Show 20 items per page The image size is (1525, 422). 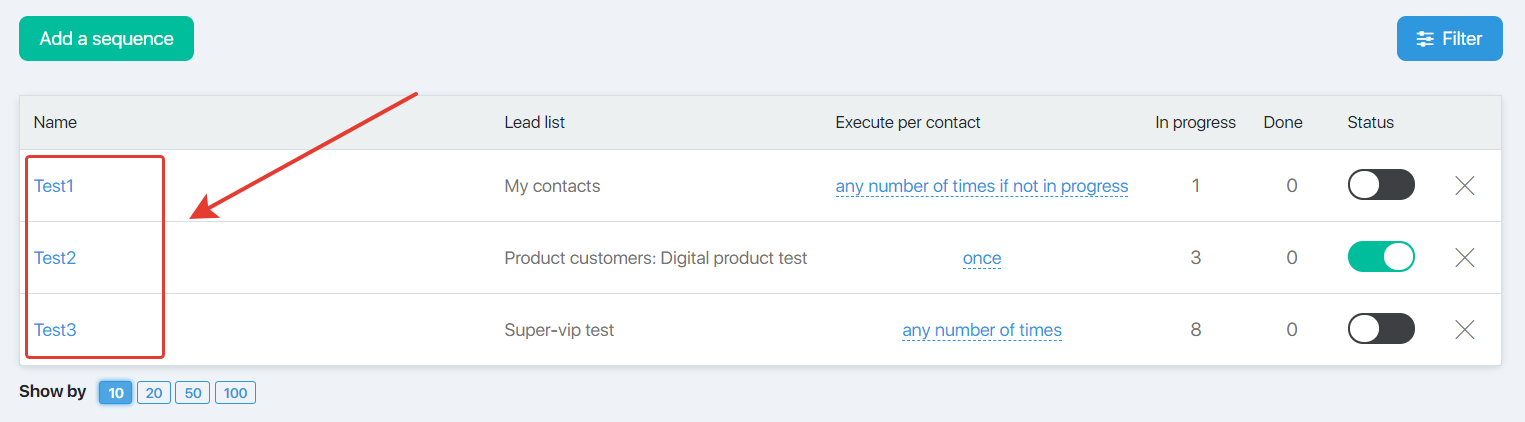[153, 393]
